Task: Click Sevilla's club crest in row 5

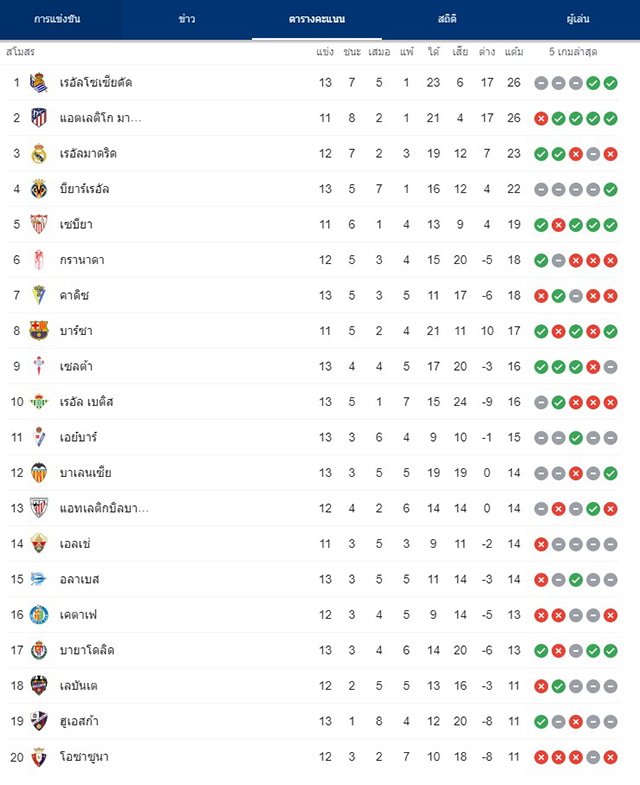Action: click(x=39, y=225)
